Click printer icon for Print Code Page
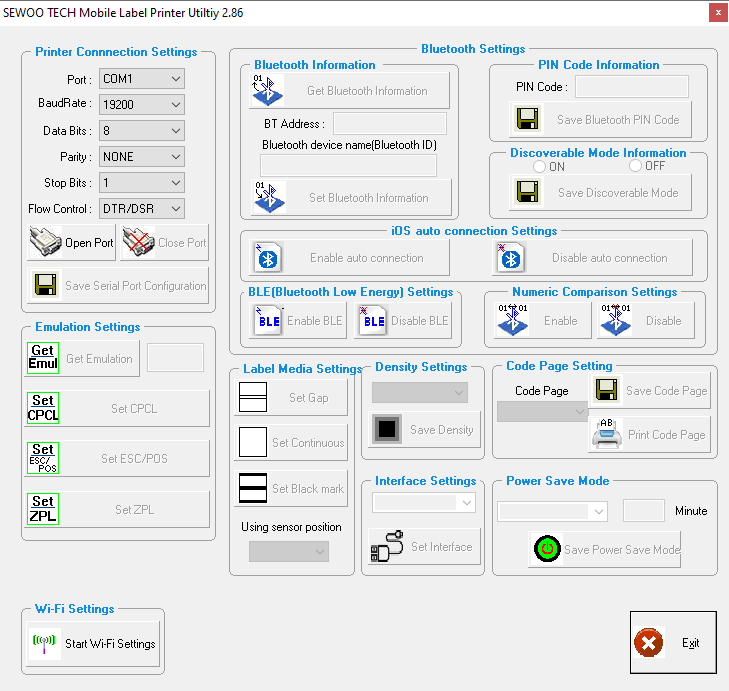 coord(607,433)
